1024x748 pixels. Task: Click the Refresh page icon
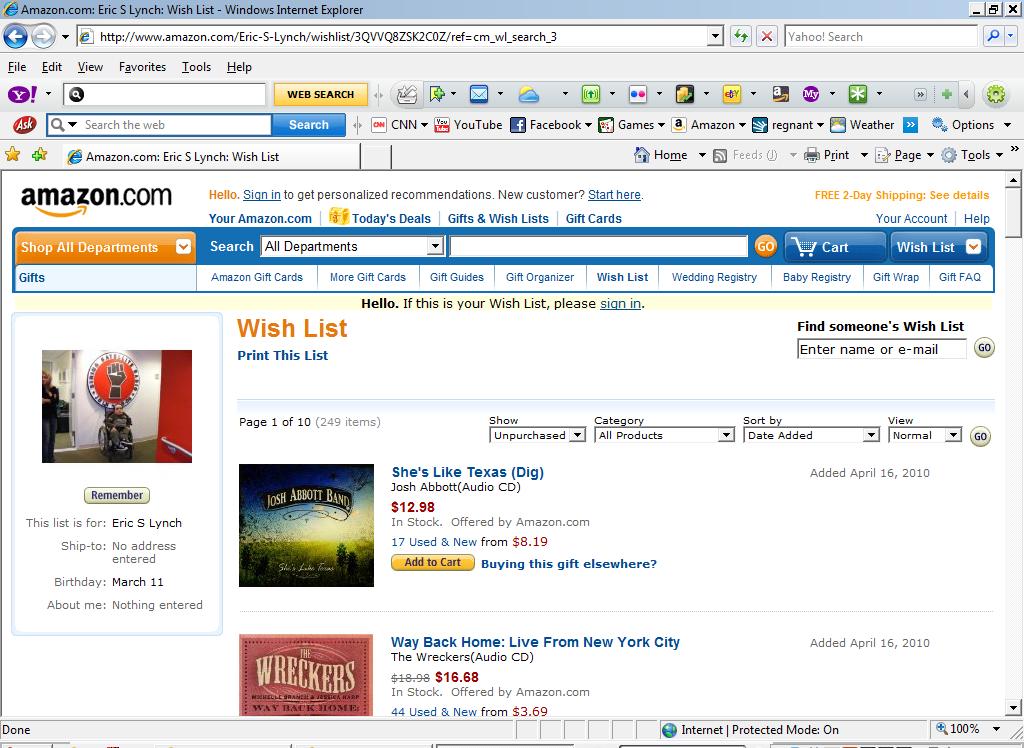741,37
